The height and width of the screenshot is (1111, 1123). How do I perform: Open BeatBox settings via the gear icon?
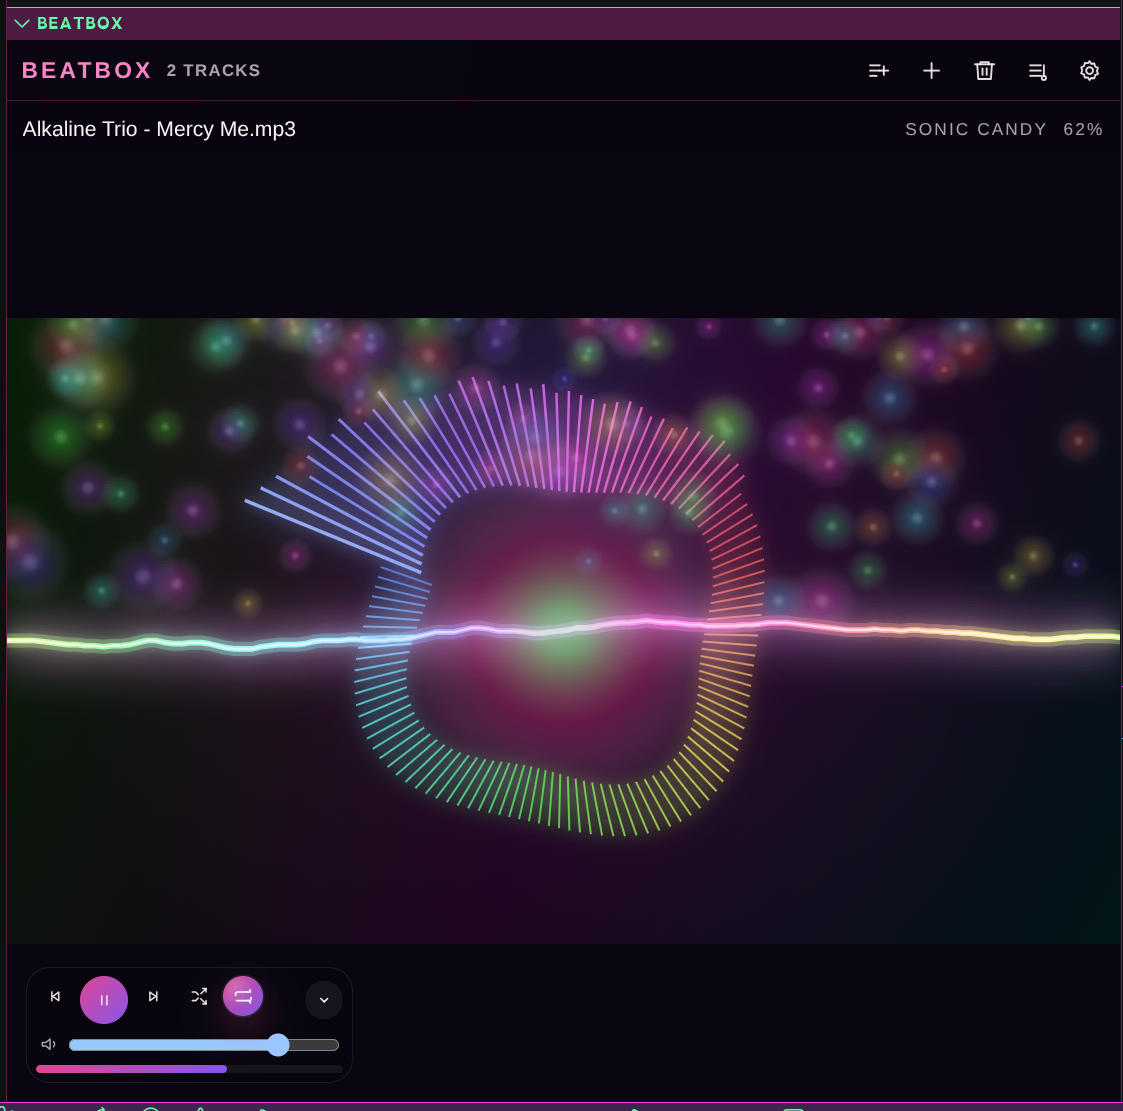1089,71
